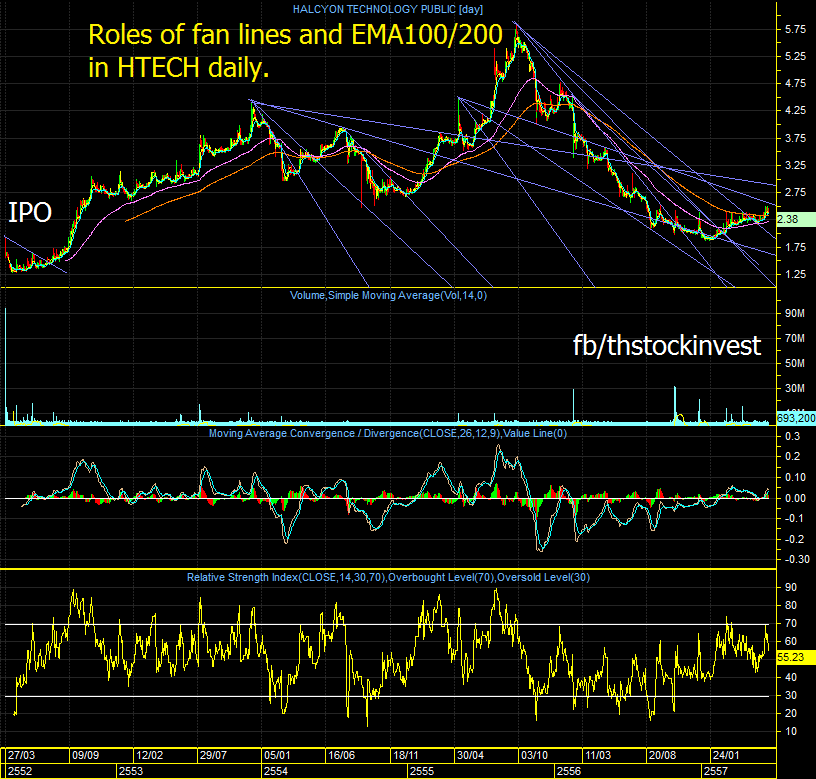Select the 18/11 date on time axis
Screen dimensions: 816x779
coord(405,755)
